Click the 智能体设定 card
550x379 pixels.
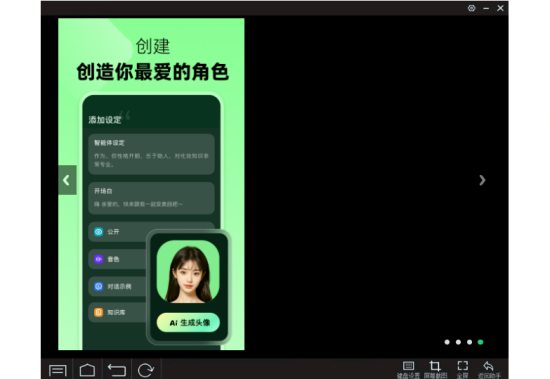coord(152,154)
